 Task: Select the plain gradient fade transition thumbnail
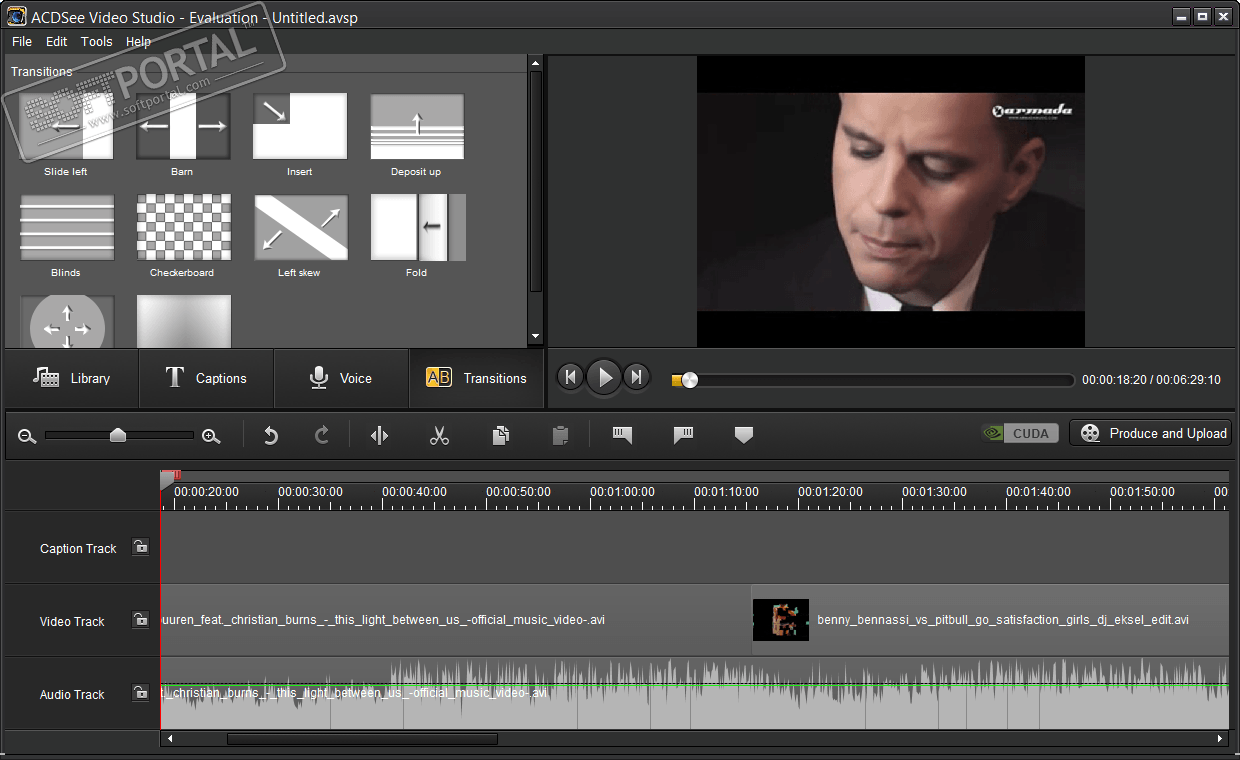(183, 321)
